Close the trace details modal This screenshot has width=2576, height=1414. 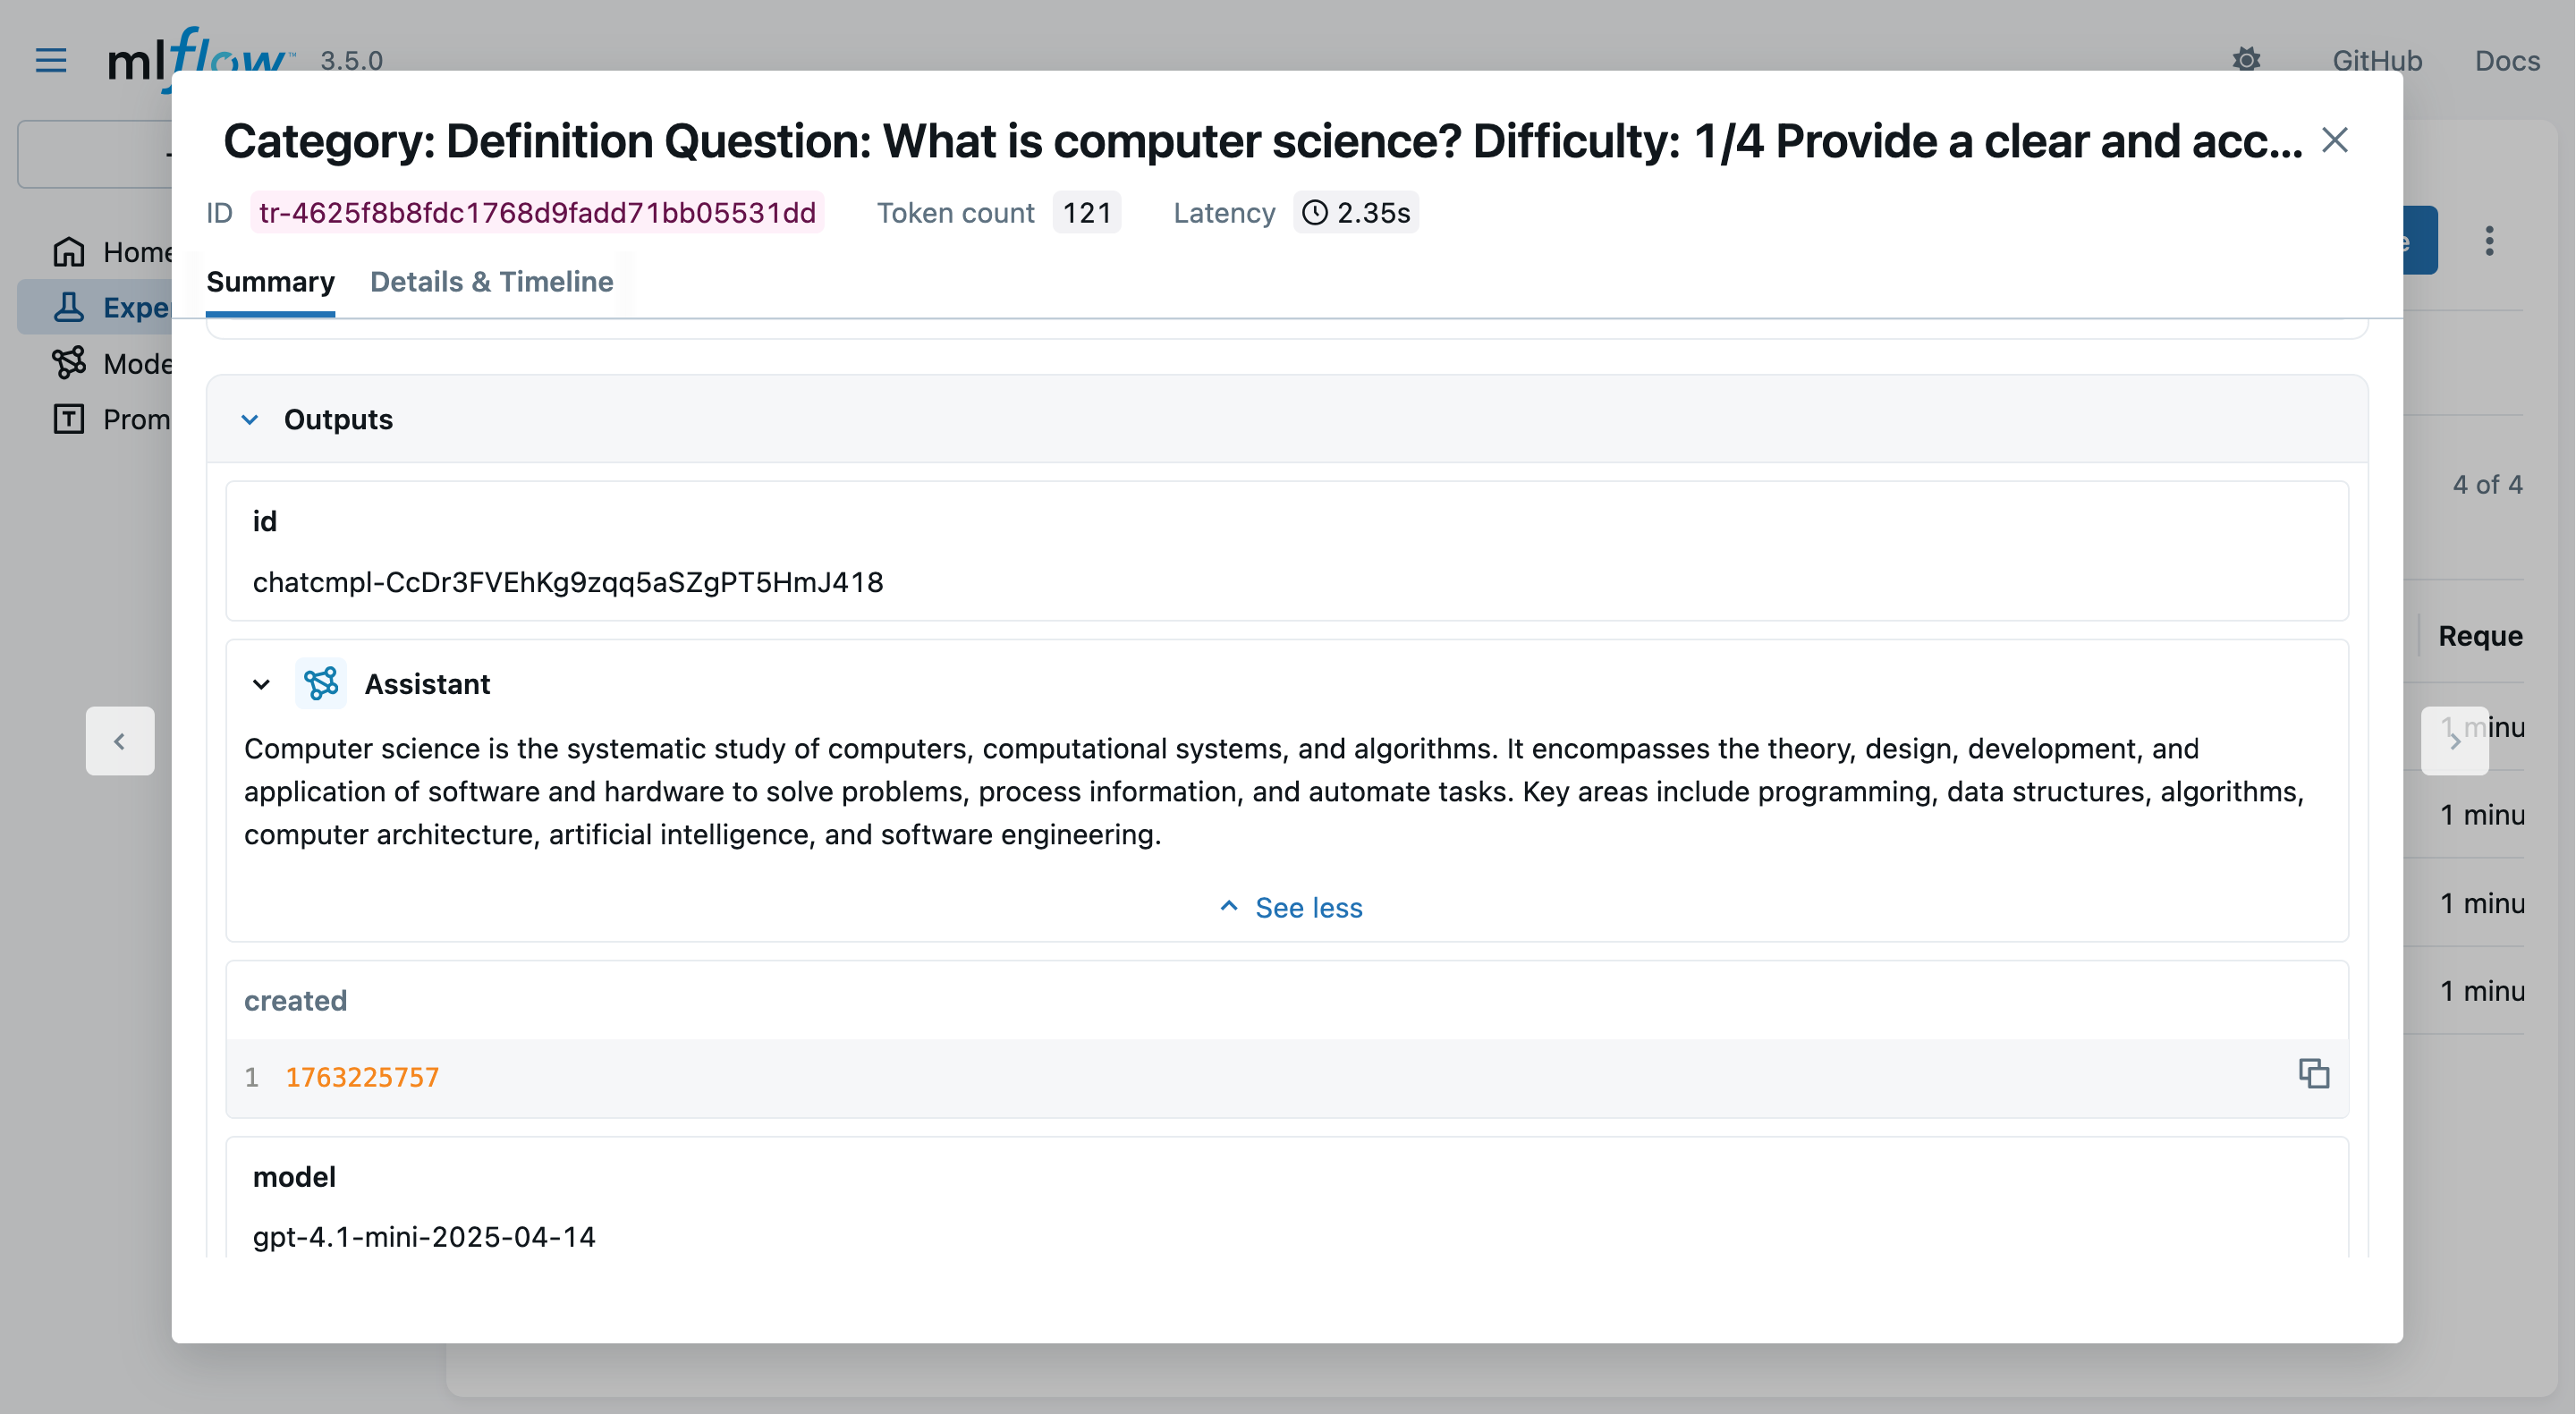tap(2334, 141)
